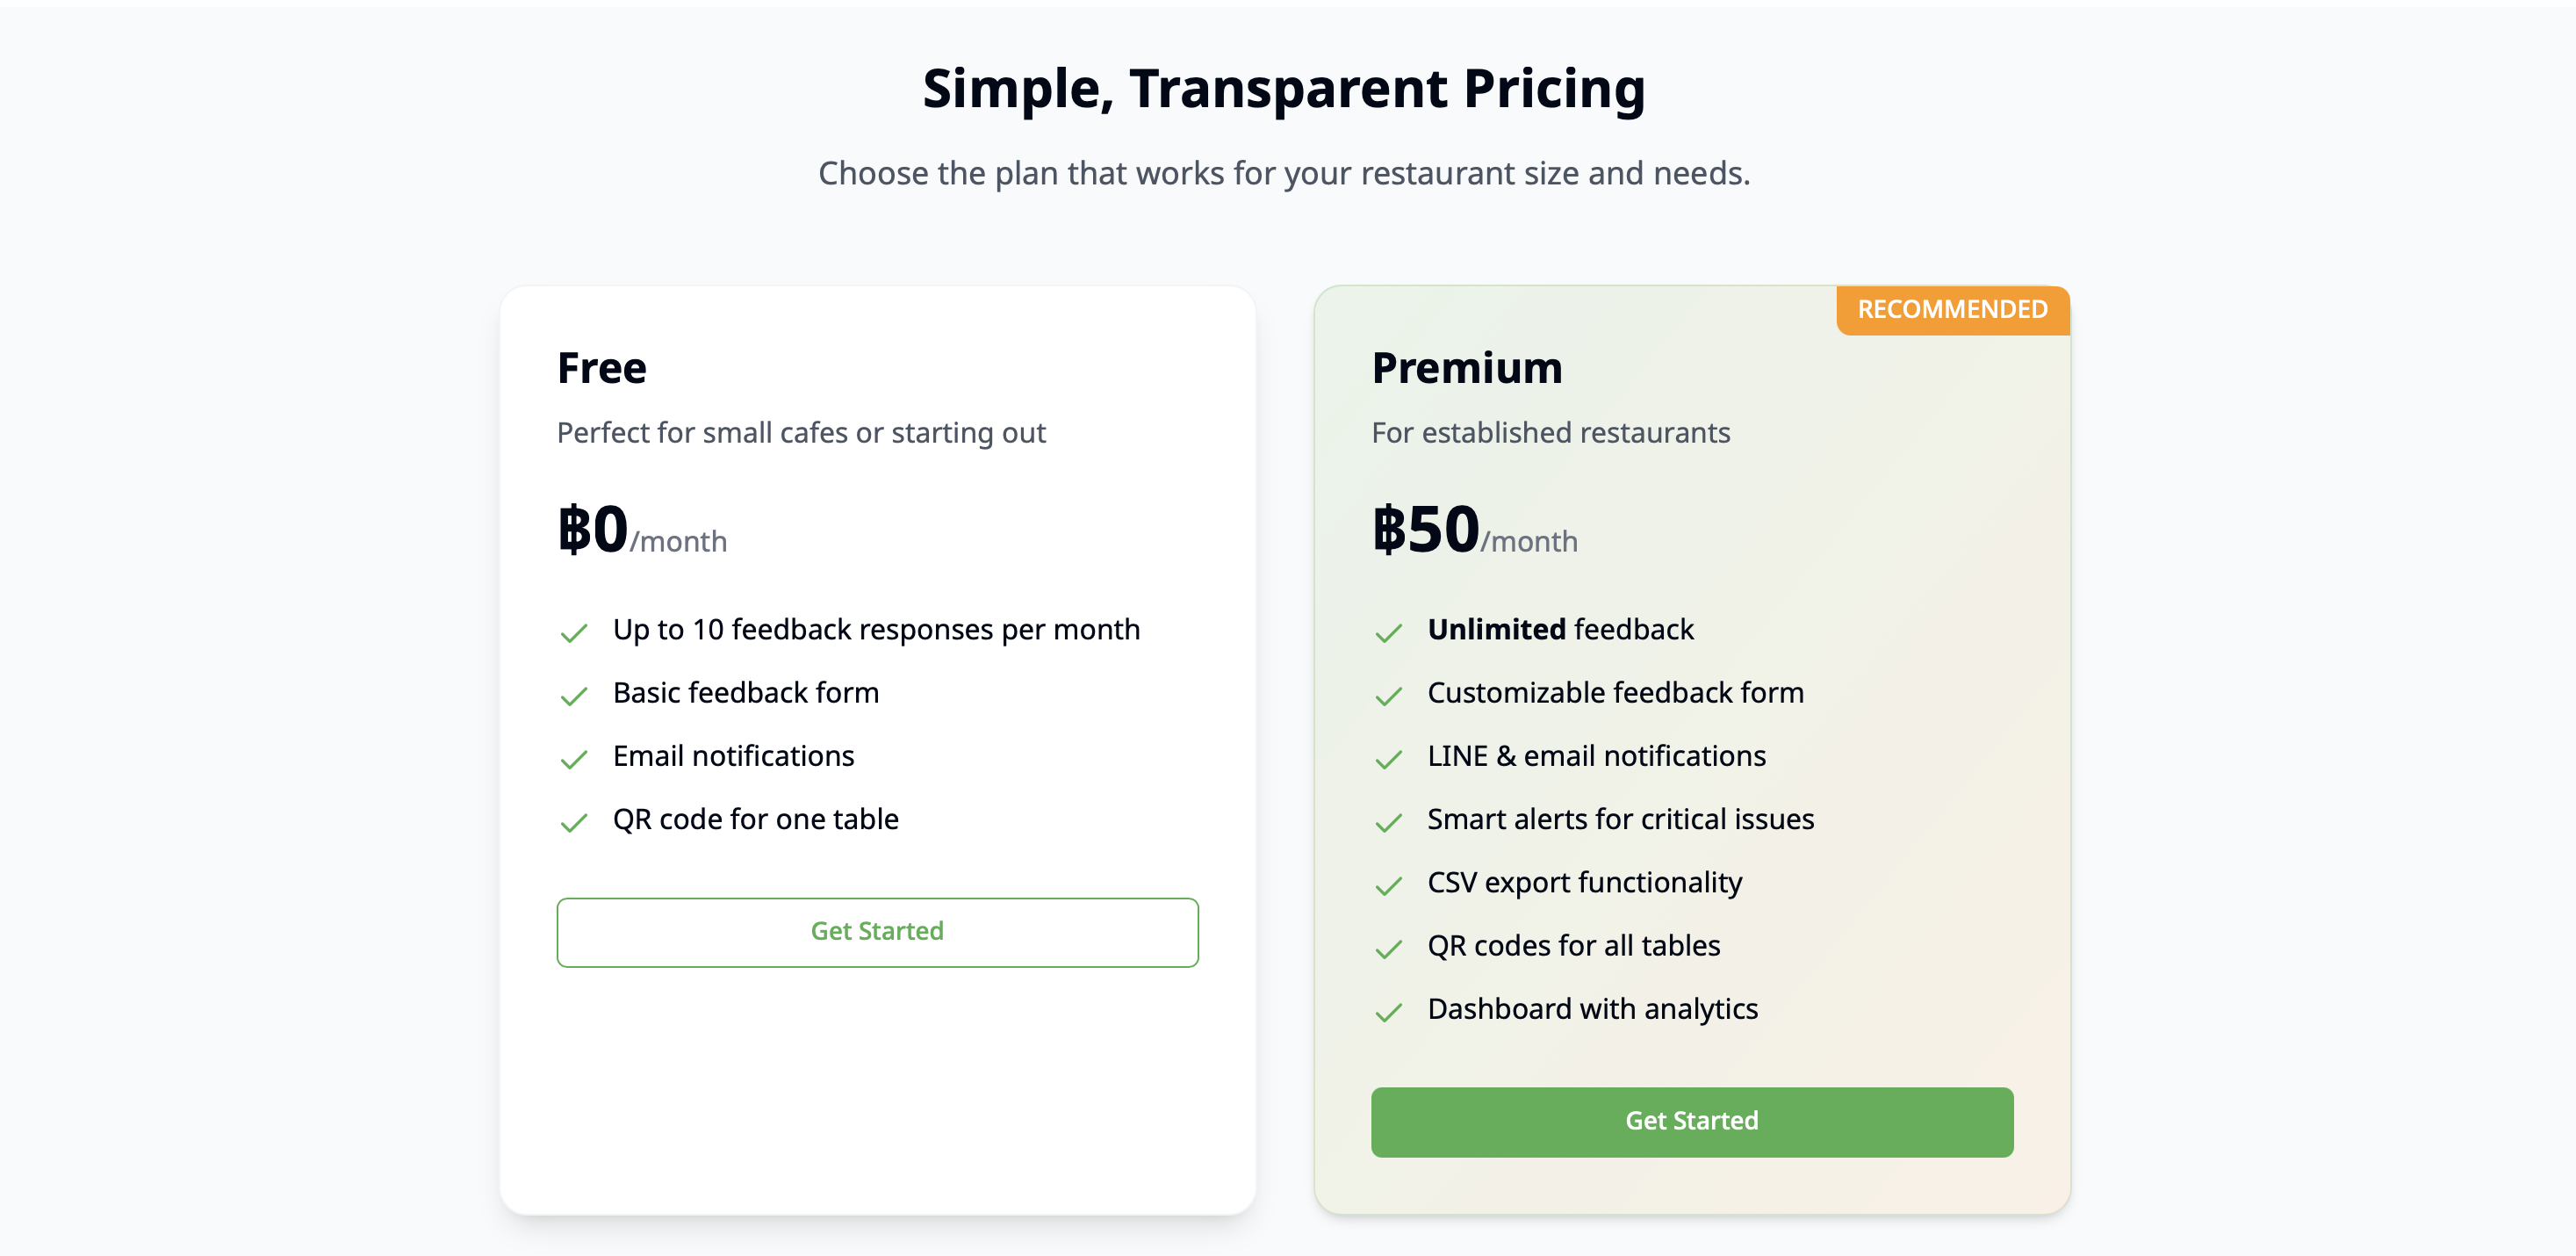2576x1256 pixels.
Task: Click the checkmark next to "QR code for one table"
Action: pyautogui.click(x=574, y=823)
